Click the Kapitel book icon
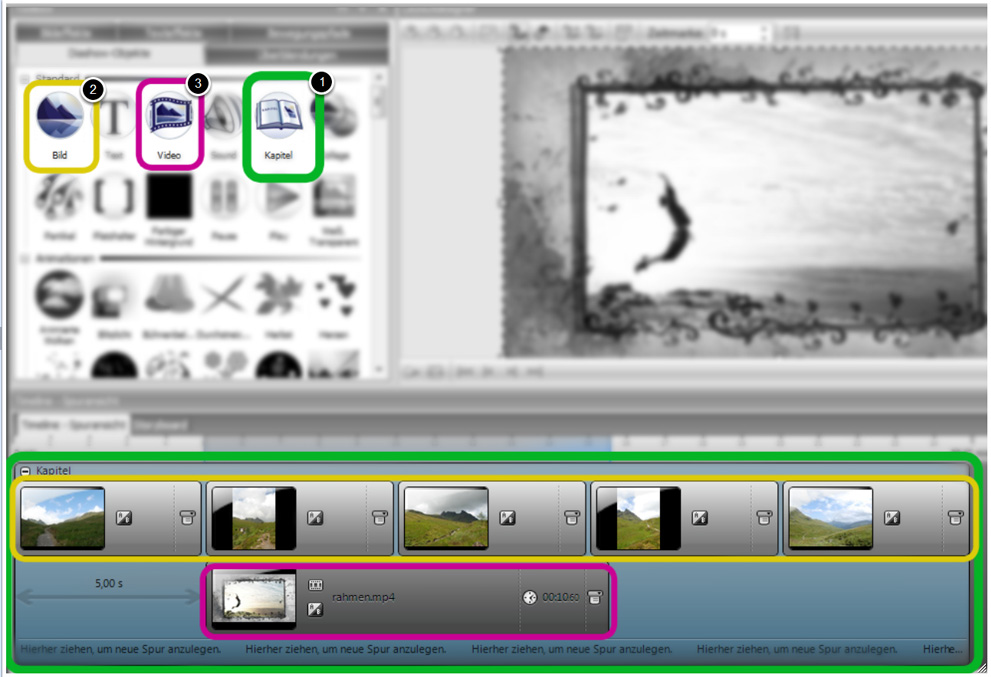 (x=278, y=115)
